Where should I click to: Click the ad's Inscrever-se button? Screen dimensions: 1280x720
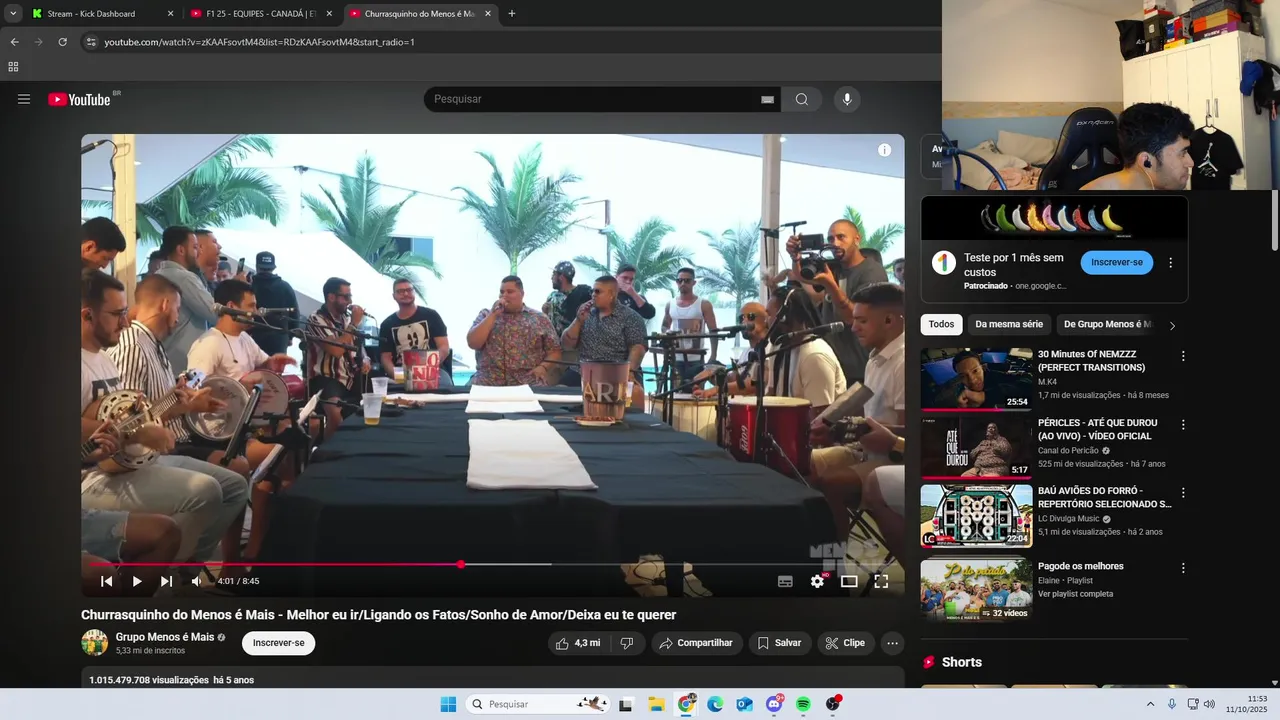tap(1117, 263)
